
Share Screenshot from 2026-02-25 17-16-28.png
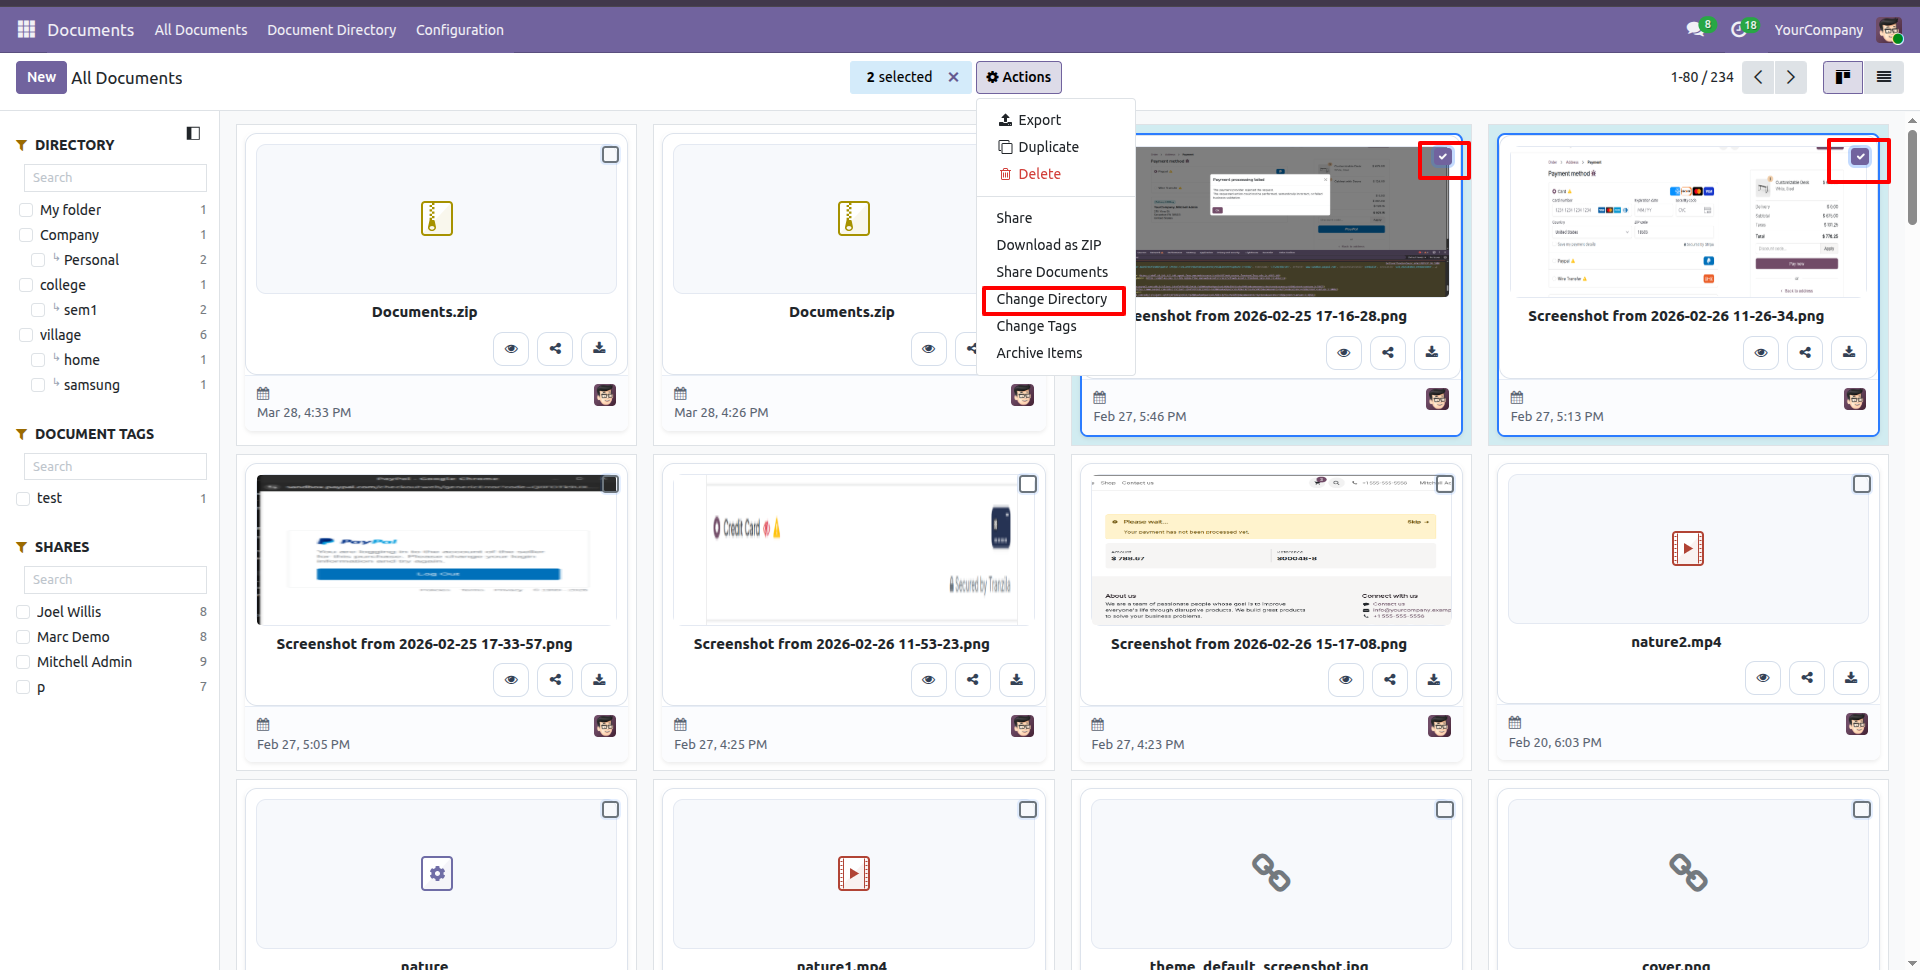coord(1387,352)
